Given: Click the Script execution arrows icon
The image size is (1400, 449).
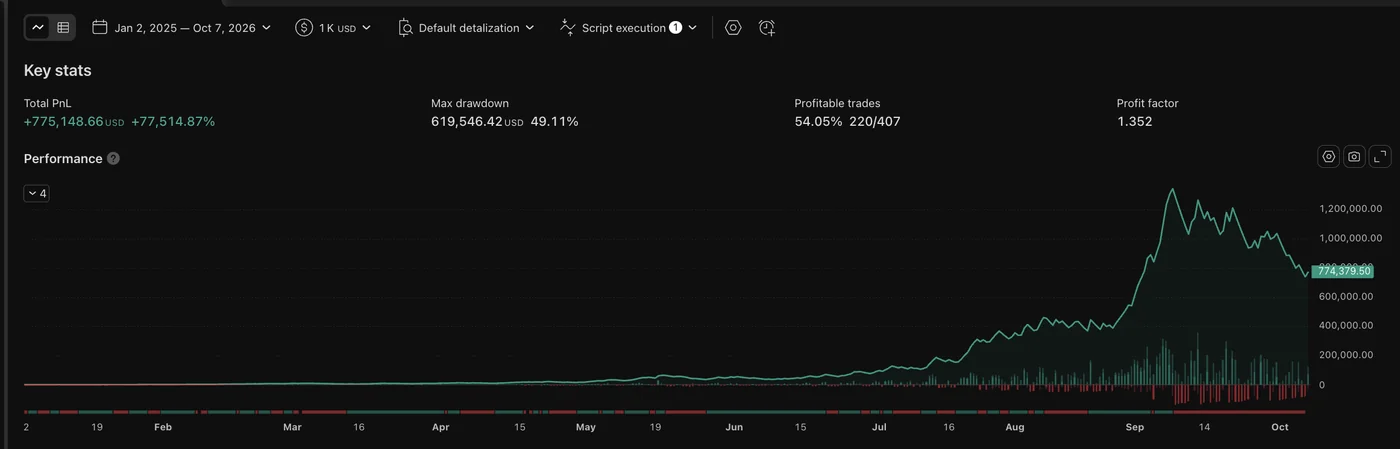Looking at the screenshot, I should point(568,28).
